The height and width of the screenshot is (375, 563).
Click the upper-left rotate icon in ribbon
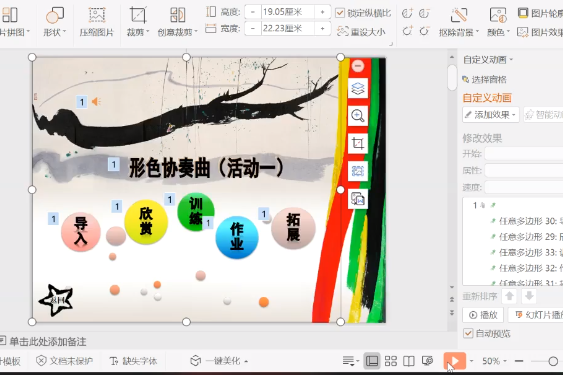pyautogui.click(x=407, y=13)
